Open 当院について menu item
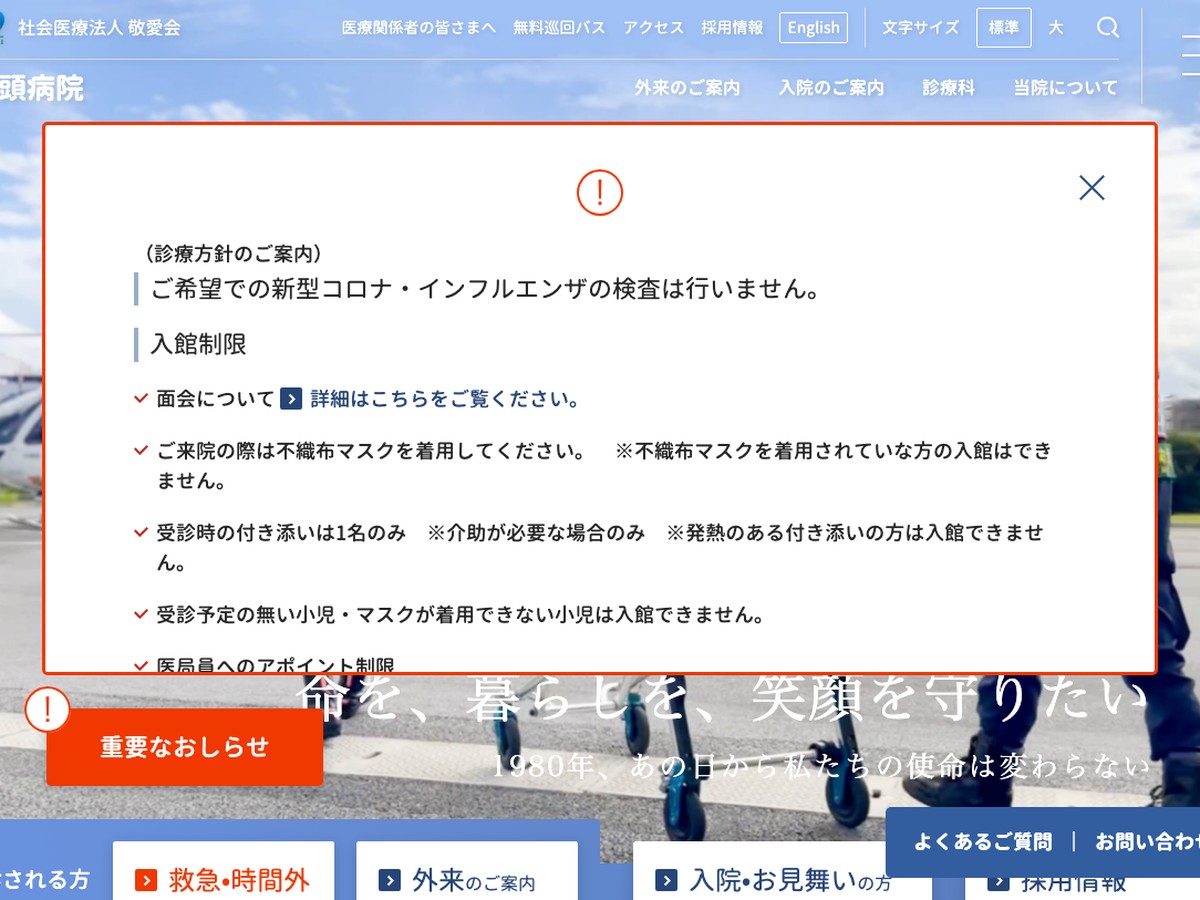Image resolution: width=1200 pixels, height=900 pixels. (1065, 88)
